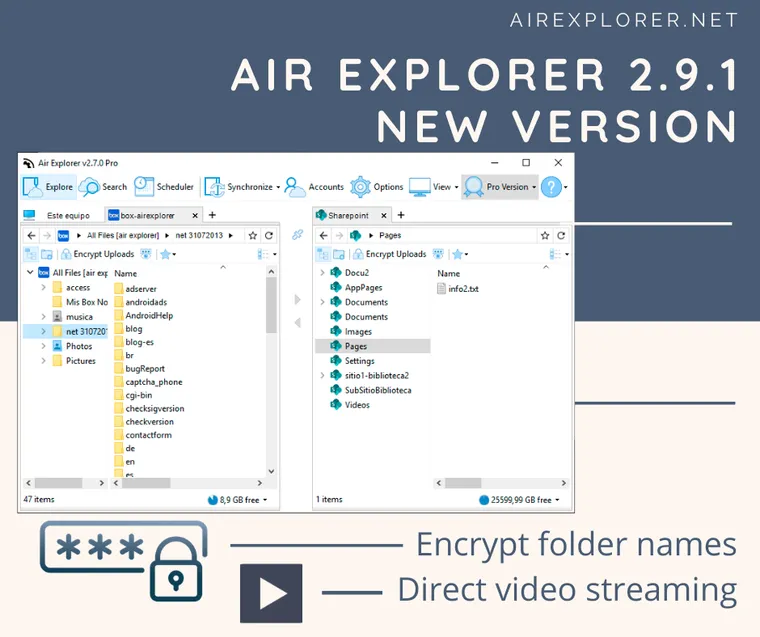Go forward in the right pane
This screenshot has width=760, height=637.
coord(339,236)
